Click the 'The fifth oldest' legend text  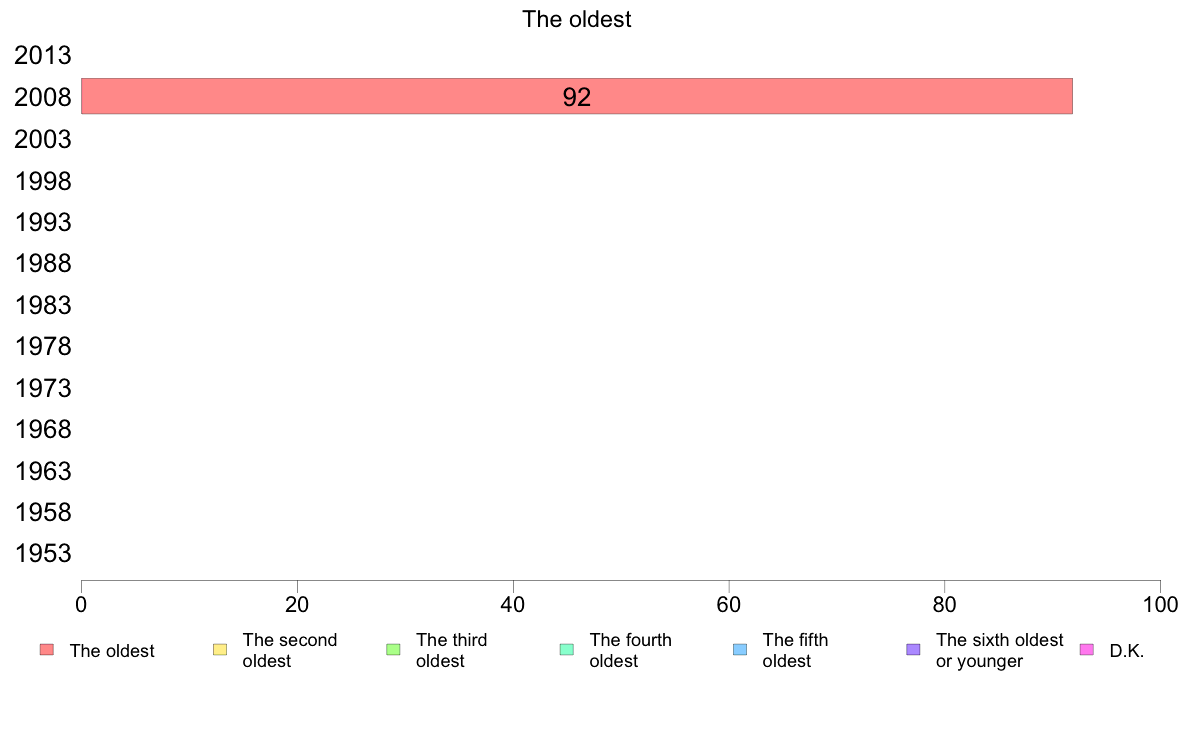tap(795, 650)
